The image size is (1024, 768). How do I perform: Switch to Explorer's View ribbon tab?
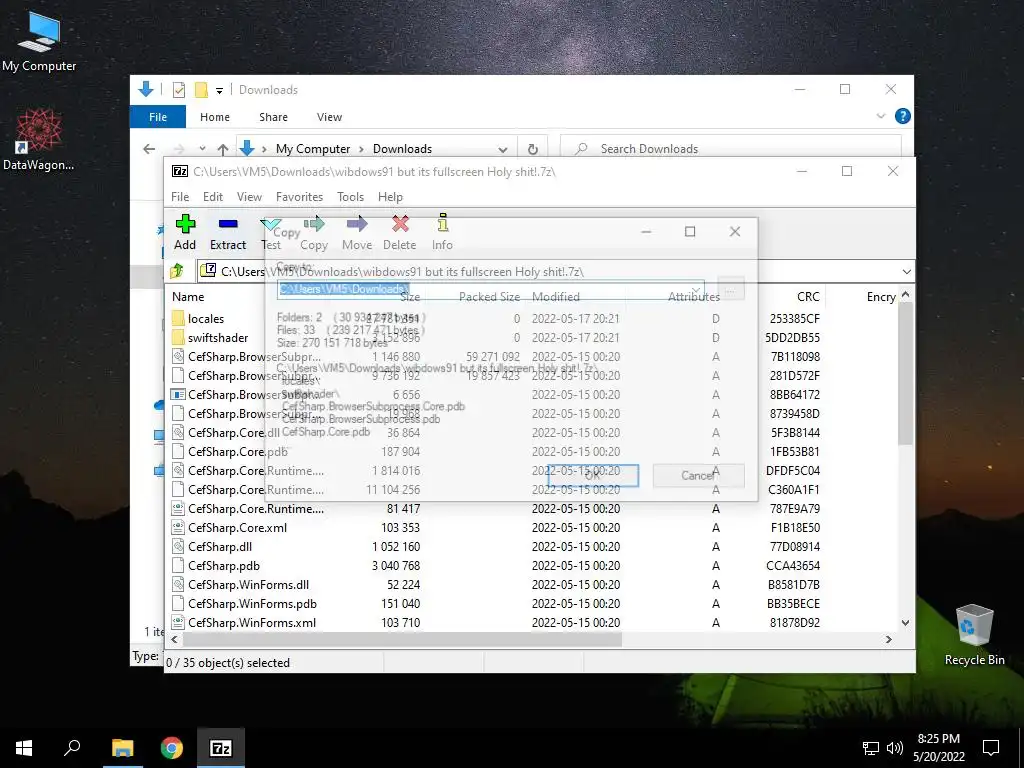329,117
